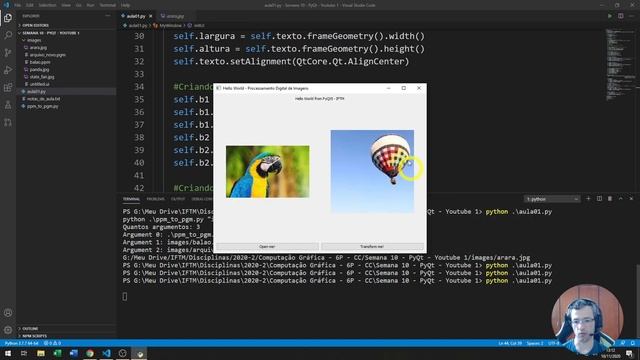This screenshot has height=360, width=640.
Task: Open editor More Actions ellipsis
Action: 631,16
